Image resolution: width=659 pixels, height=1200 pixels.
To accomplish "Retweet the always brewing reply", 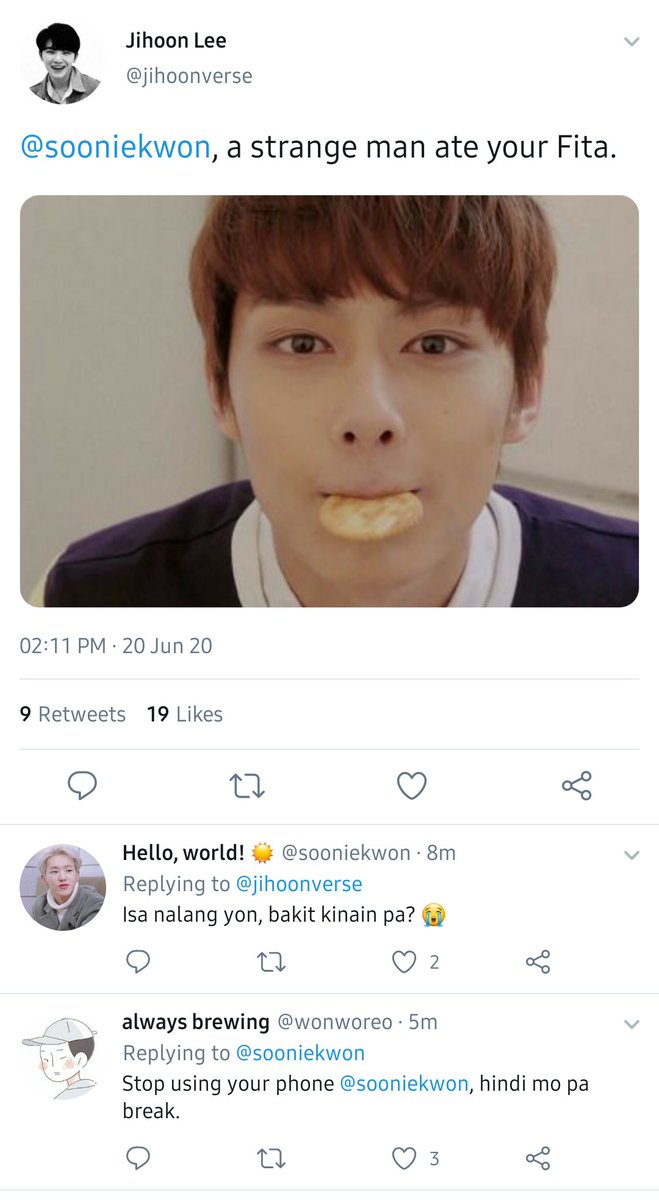I will pyautogui.click(x=272, y=1158).
